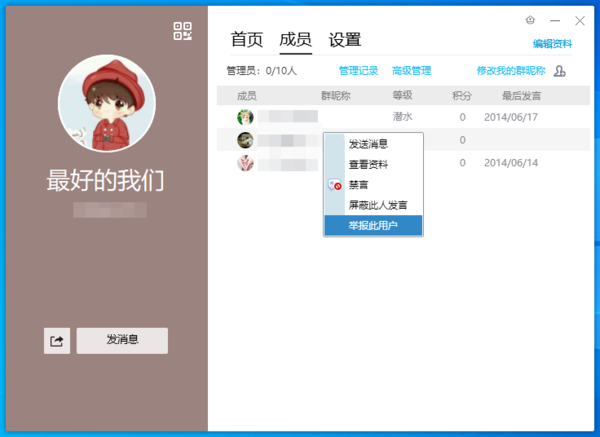The image size is (600, 437).
Task: Click the date 2014/06/14
Action: 511,163
